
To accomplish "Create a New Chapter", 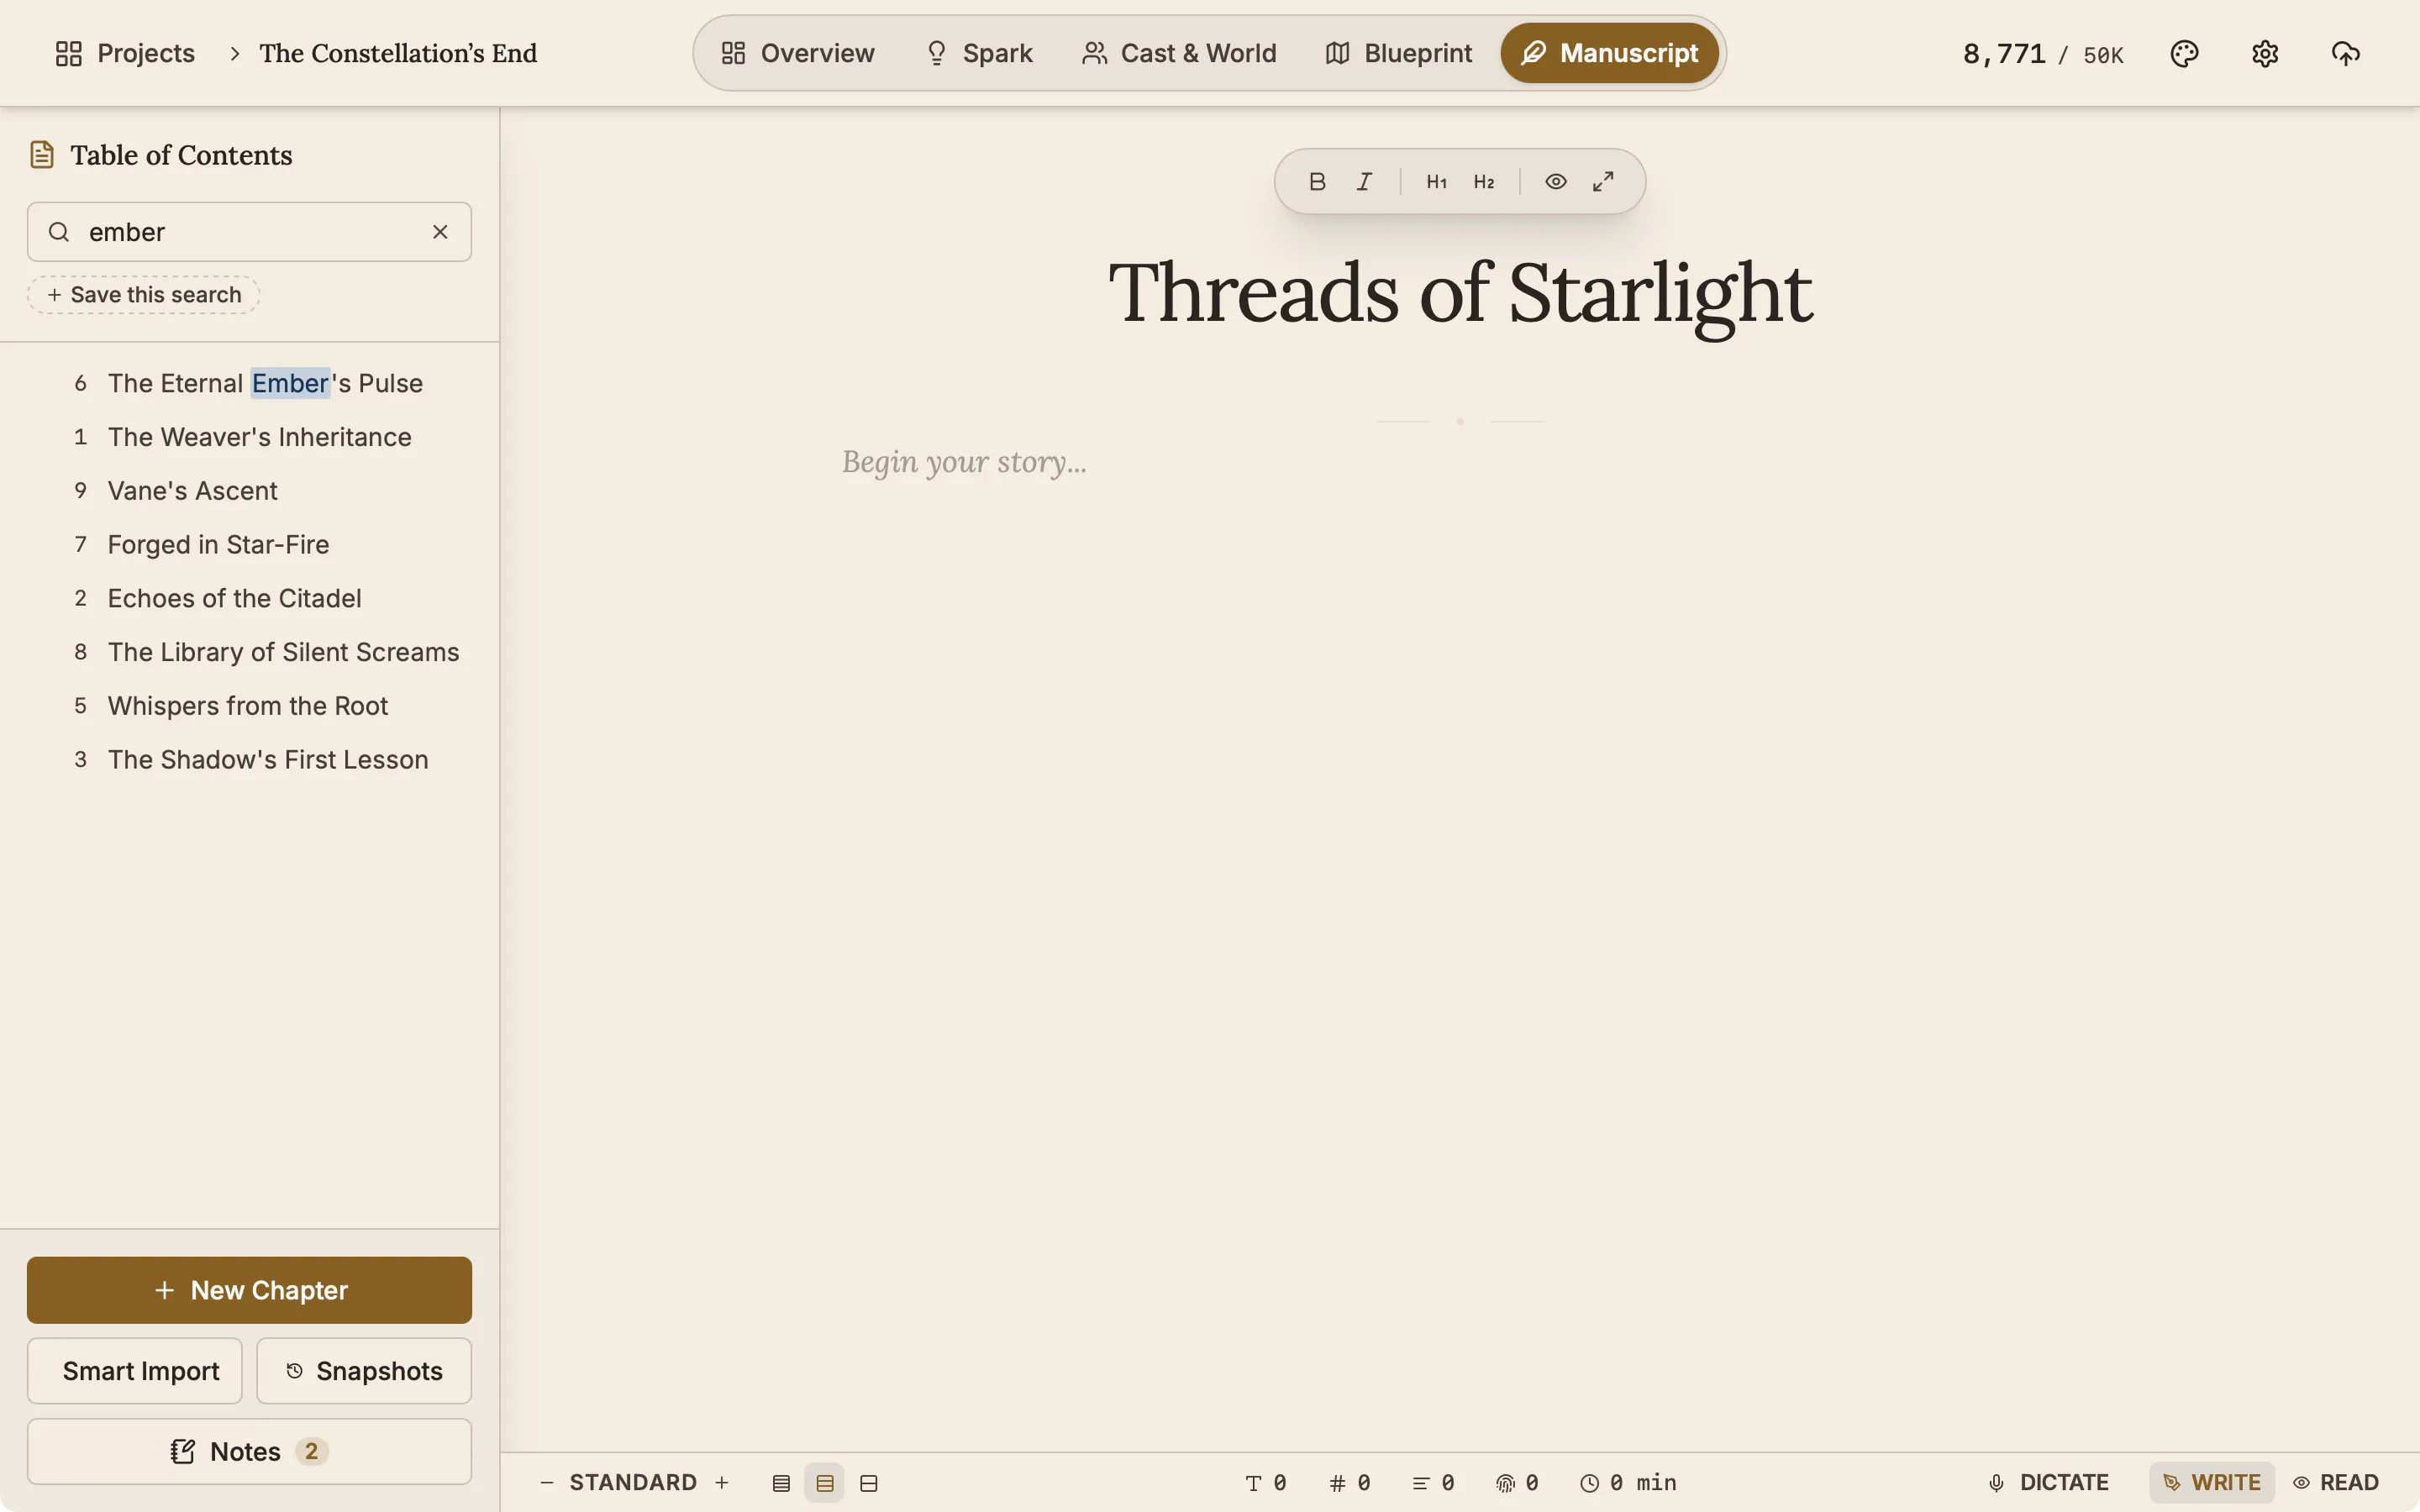I will click(x=249, y=1290).
